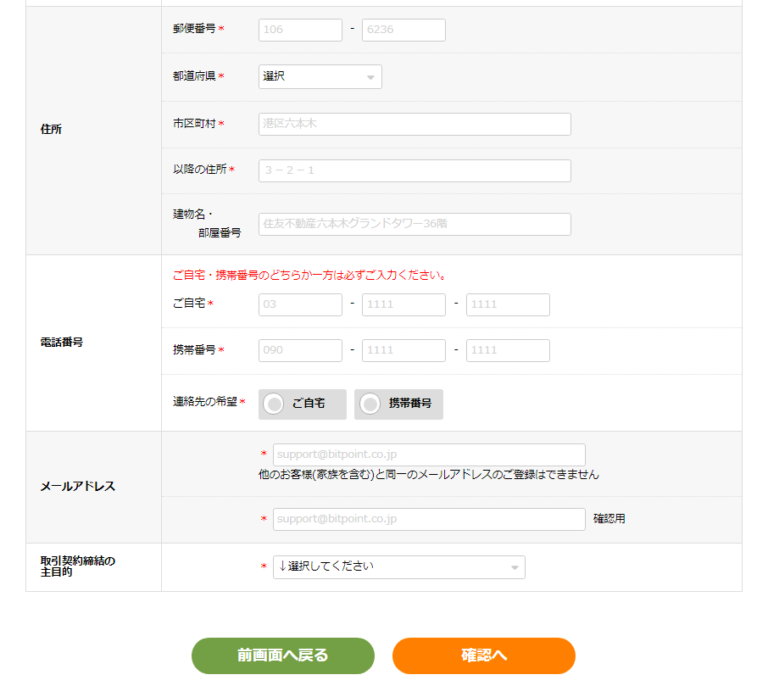Image resolution: width=768 pixels, height=686 pixels.
Task: Click the arrow on the 都道府県 select box
Action: (x=370, y=78)
